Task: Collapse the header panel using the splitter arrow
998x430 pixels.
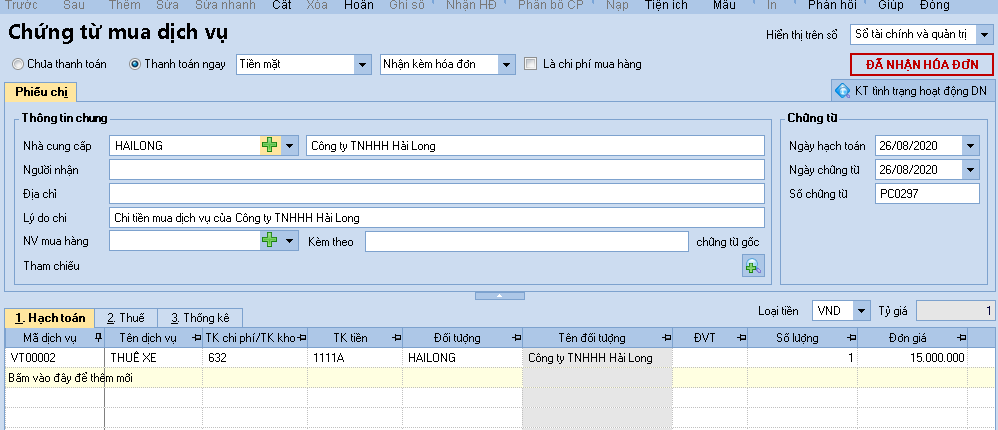Action: click(499, 296)
